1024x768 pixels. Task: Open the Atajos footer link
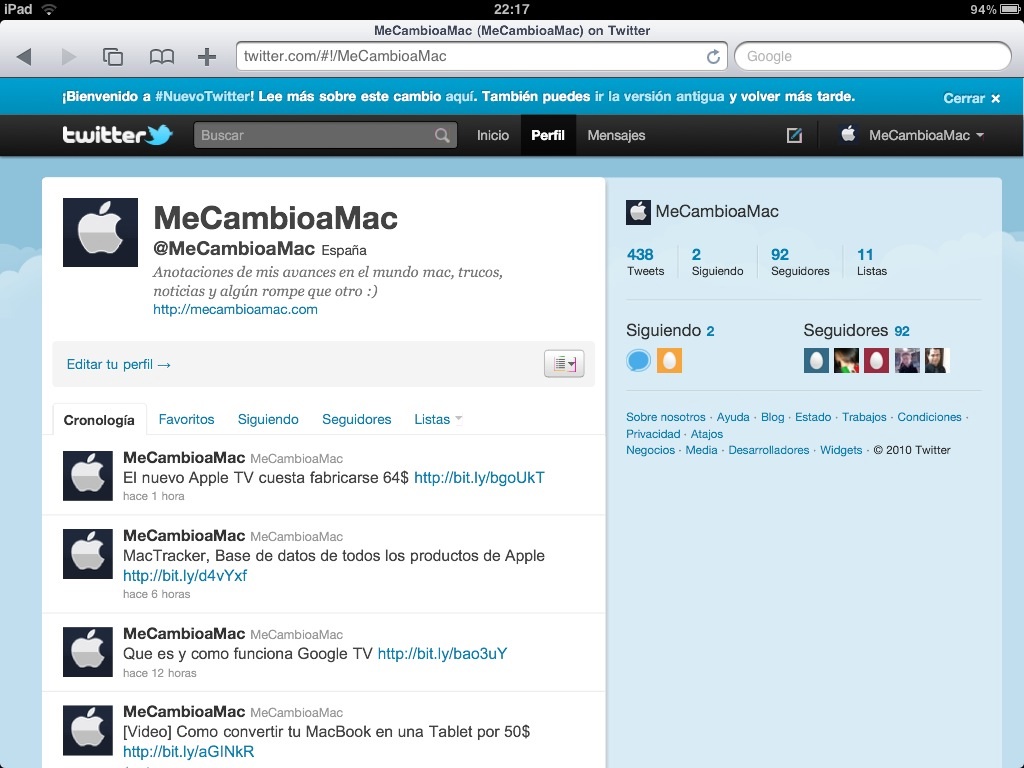pos(707,434)
